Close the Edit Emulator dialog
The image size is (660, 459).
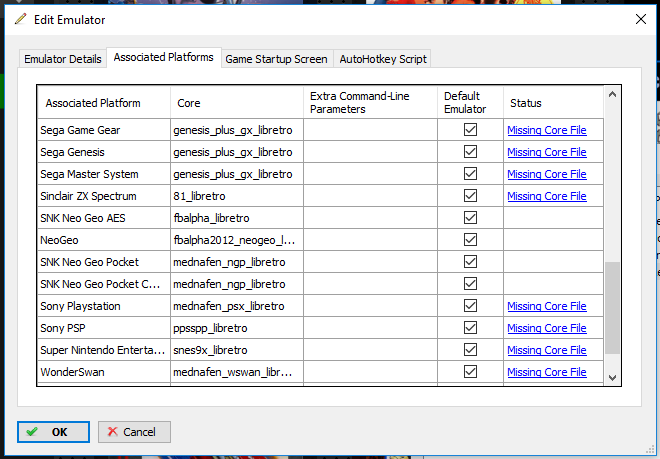point(641,19)
